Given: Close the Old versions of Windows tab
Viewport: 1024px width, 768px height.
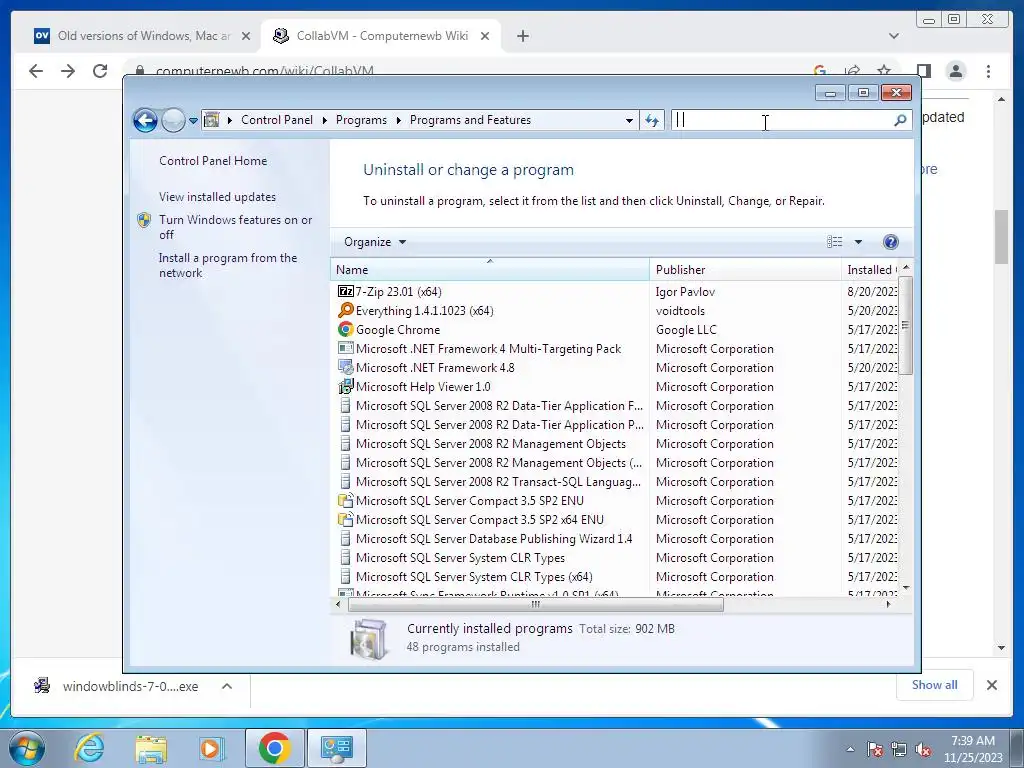Looking at the screenshot, I should (x=246, y=36).
